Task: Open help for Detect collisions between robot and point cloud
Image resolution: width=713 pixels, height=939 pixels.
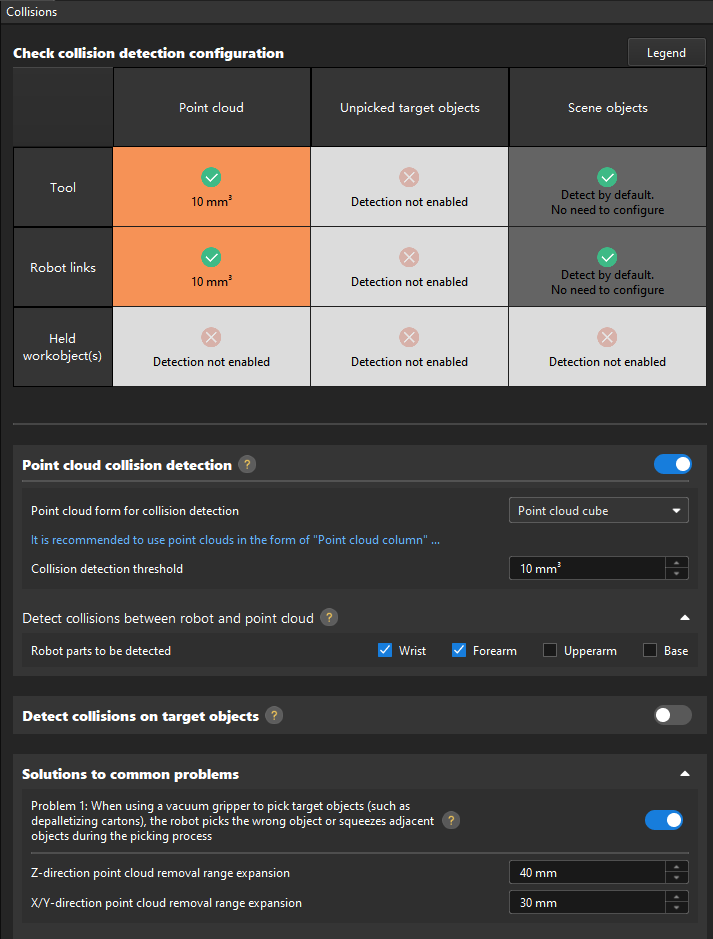Action: pos(329,618)
